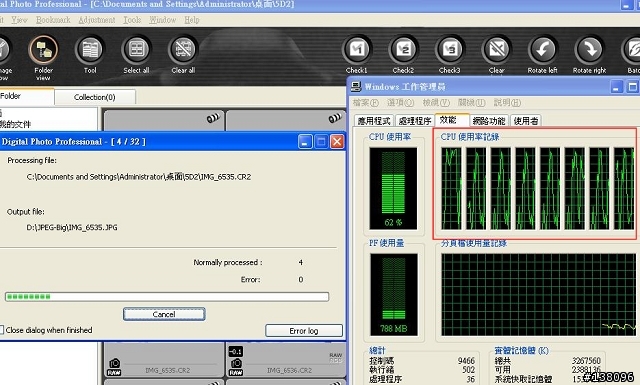Open Window menu

pyautogui.click(x=162, y=20)
